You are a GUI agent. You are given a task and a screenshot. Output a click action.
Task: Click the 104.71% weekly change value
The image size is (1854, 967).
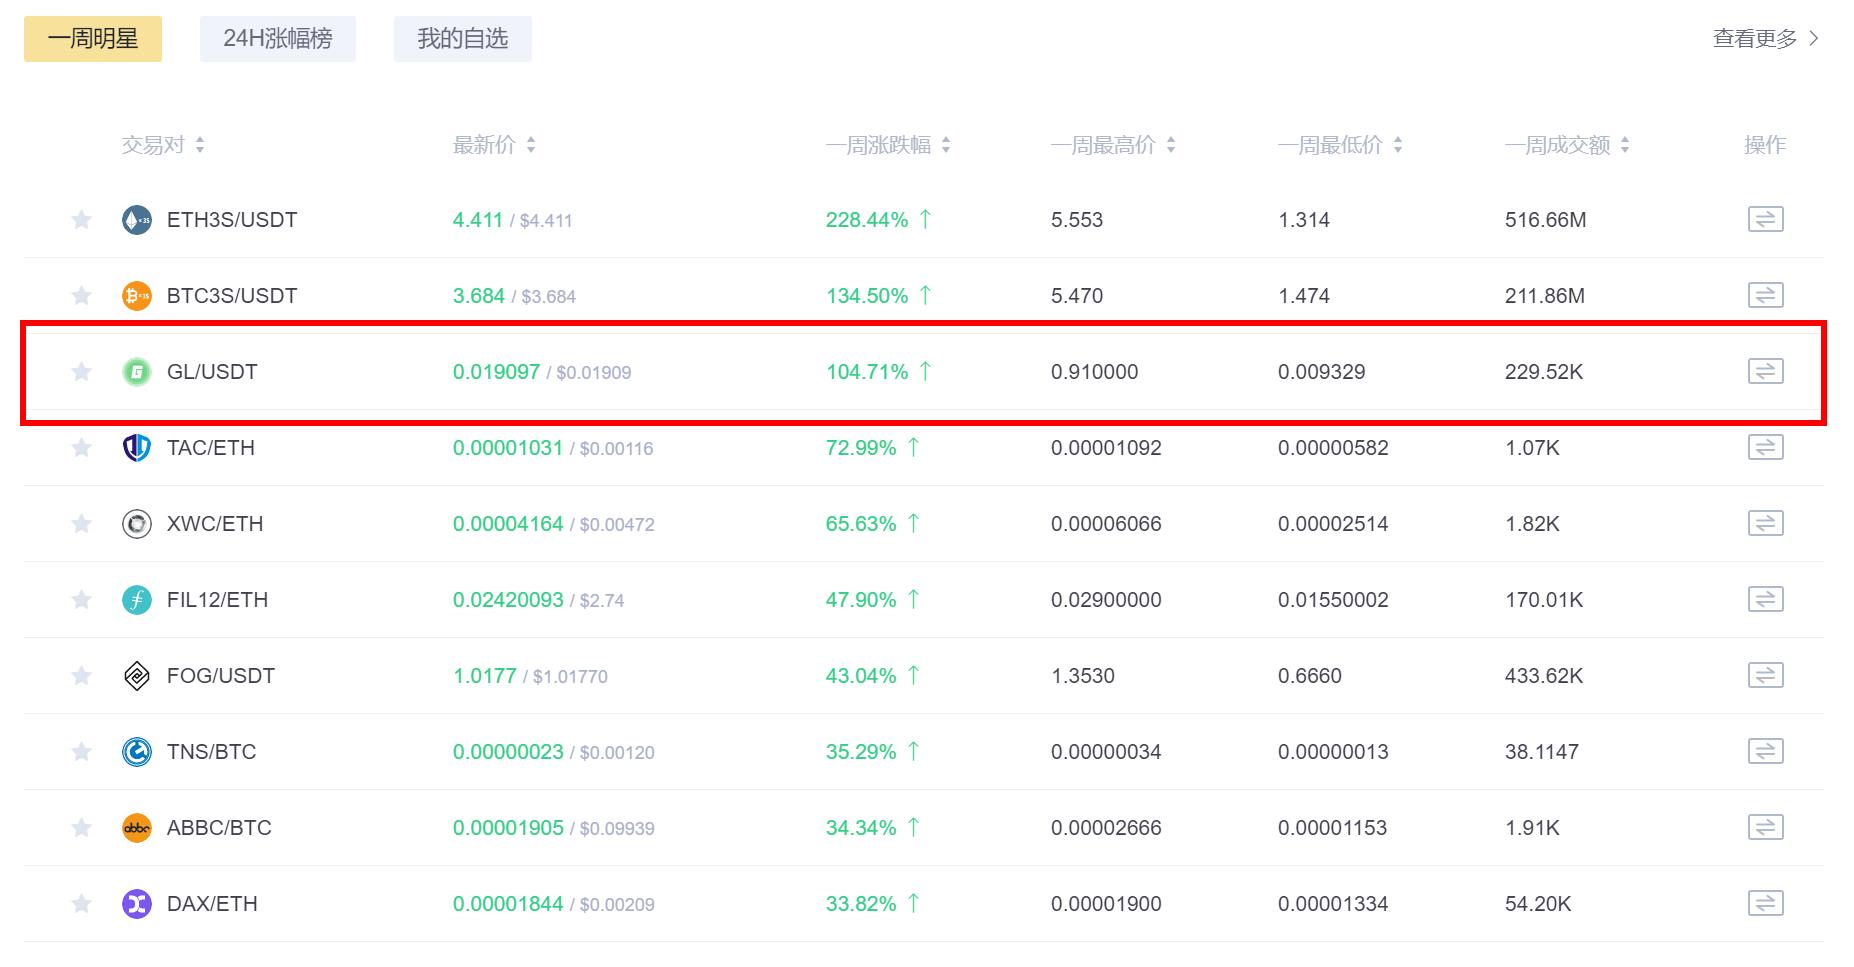pos(867,372)
